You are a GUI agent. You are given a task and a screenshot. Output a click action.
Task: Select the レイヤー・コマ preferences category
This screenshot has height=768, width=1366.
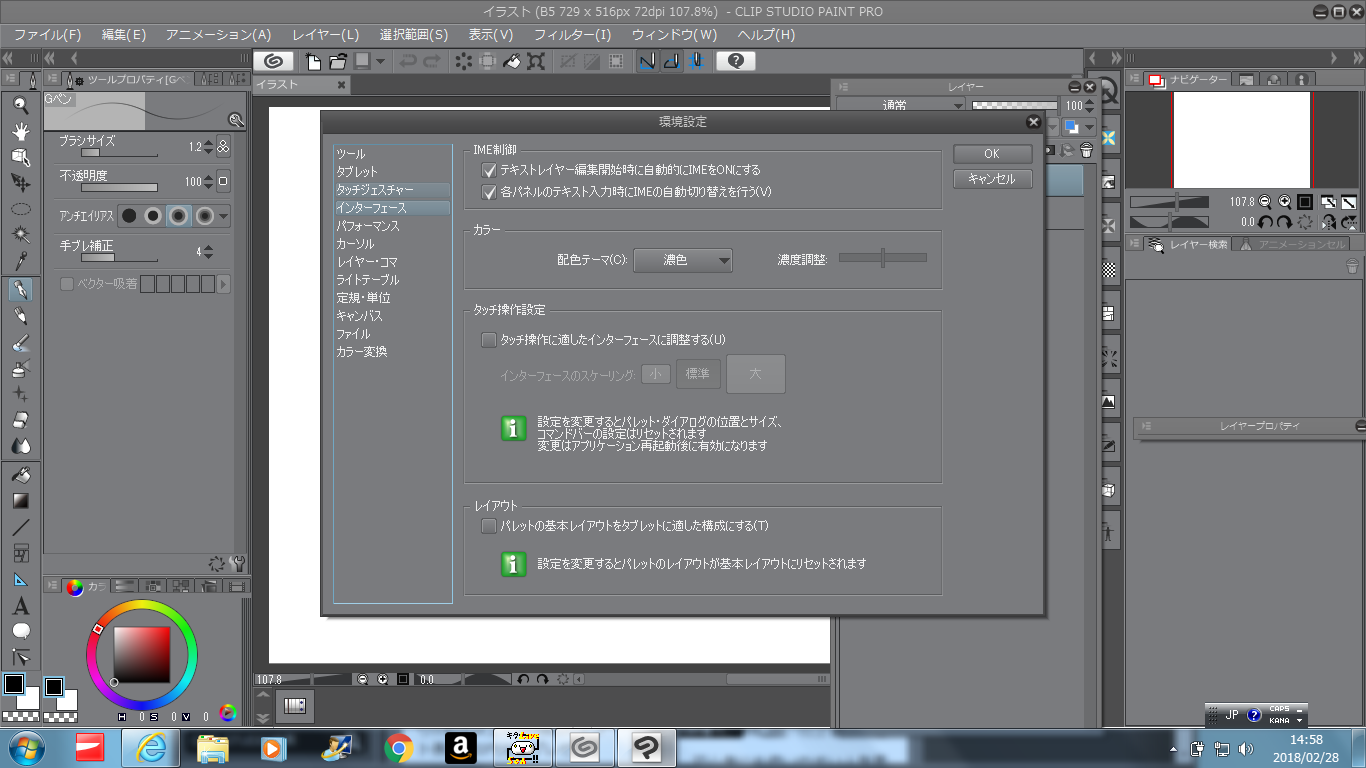click(368, 262)
